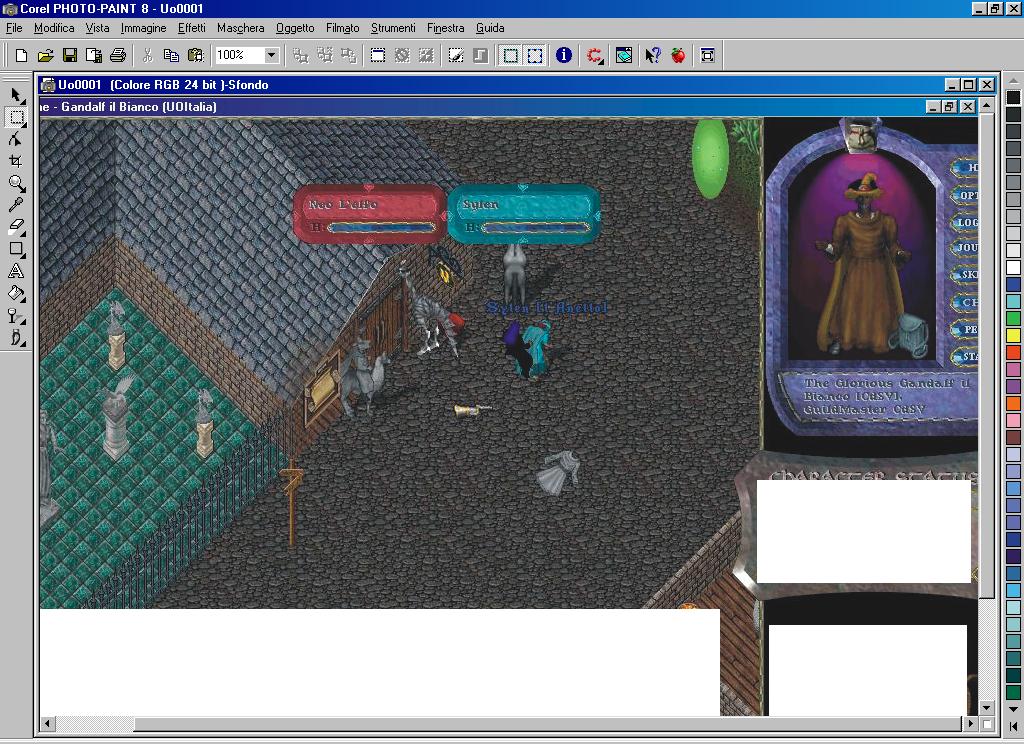This screenshot has height=744, width=1024.
Task: Pick the yellow swatch in the color palette
Action: pyautogui.click(x=1013, y=335)
